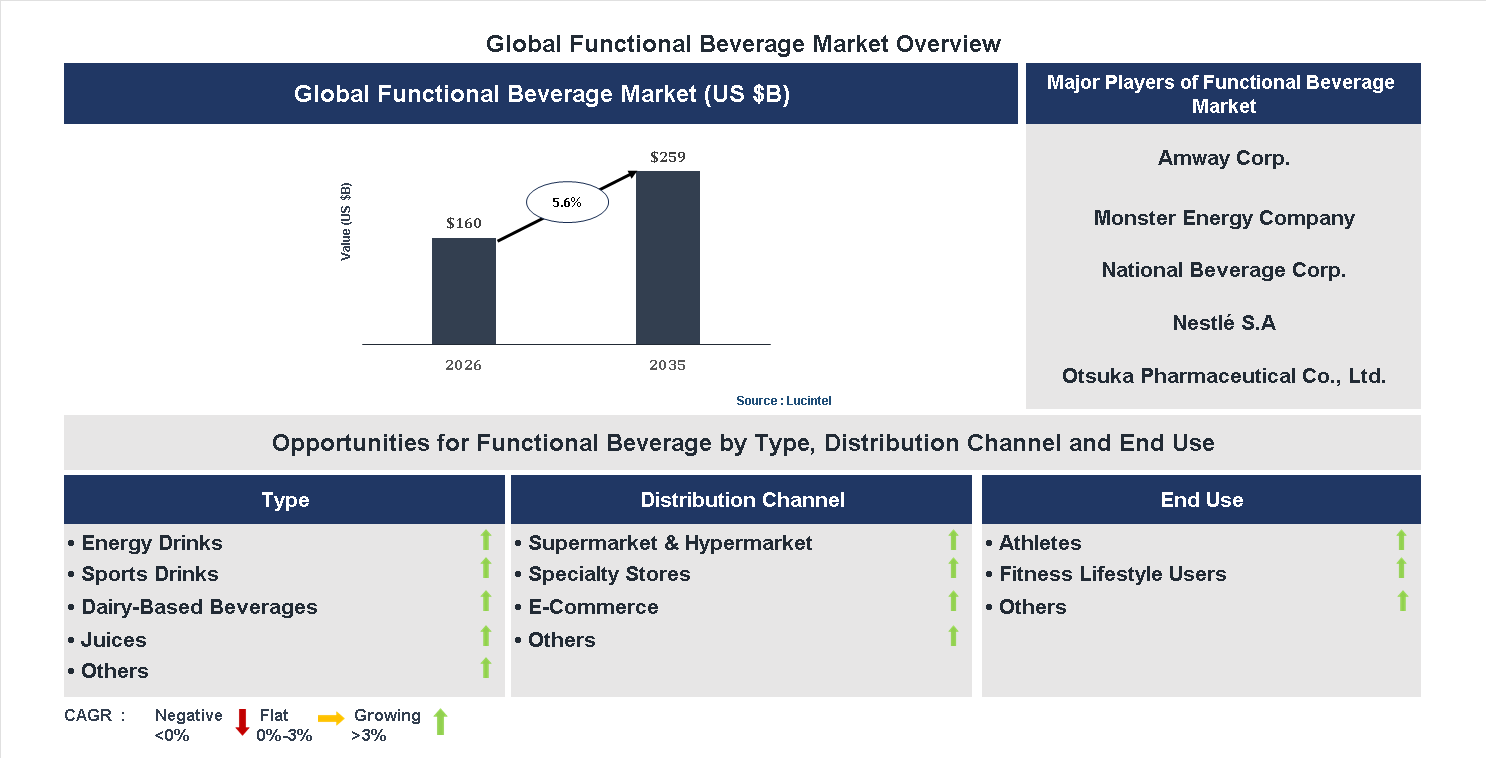Select the $259 bar for 2035
The image size is (1486, 758).
tap(668, 256)
